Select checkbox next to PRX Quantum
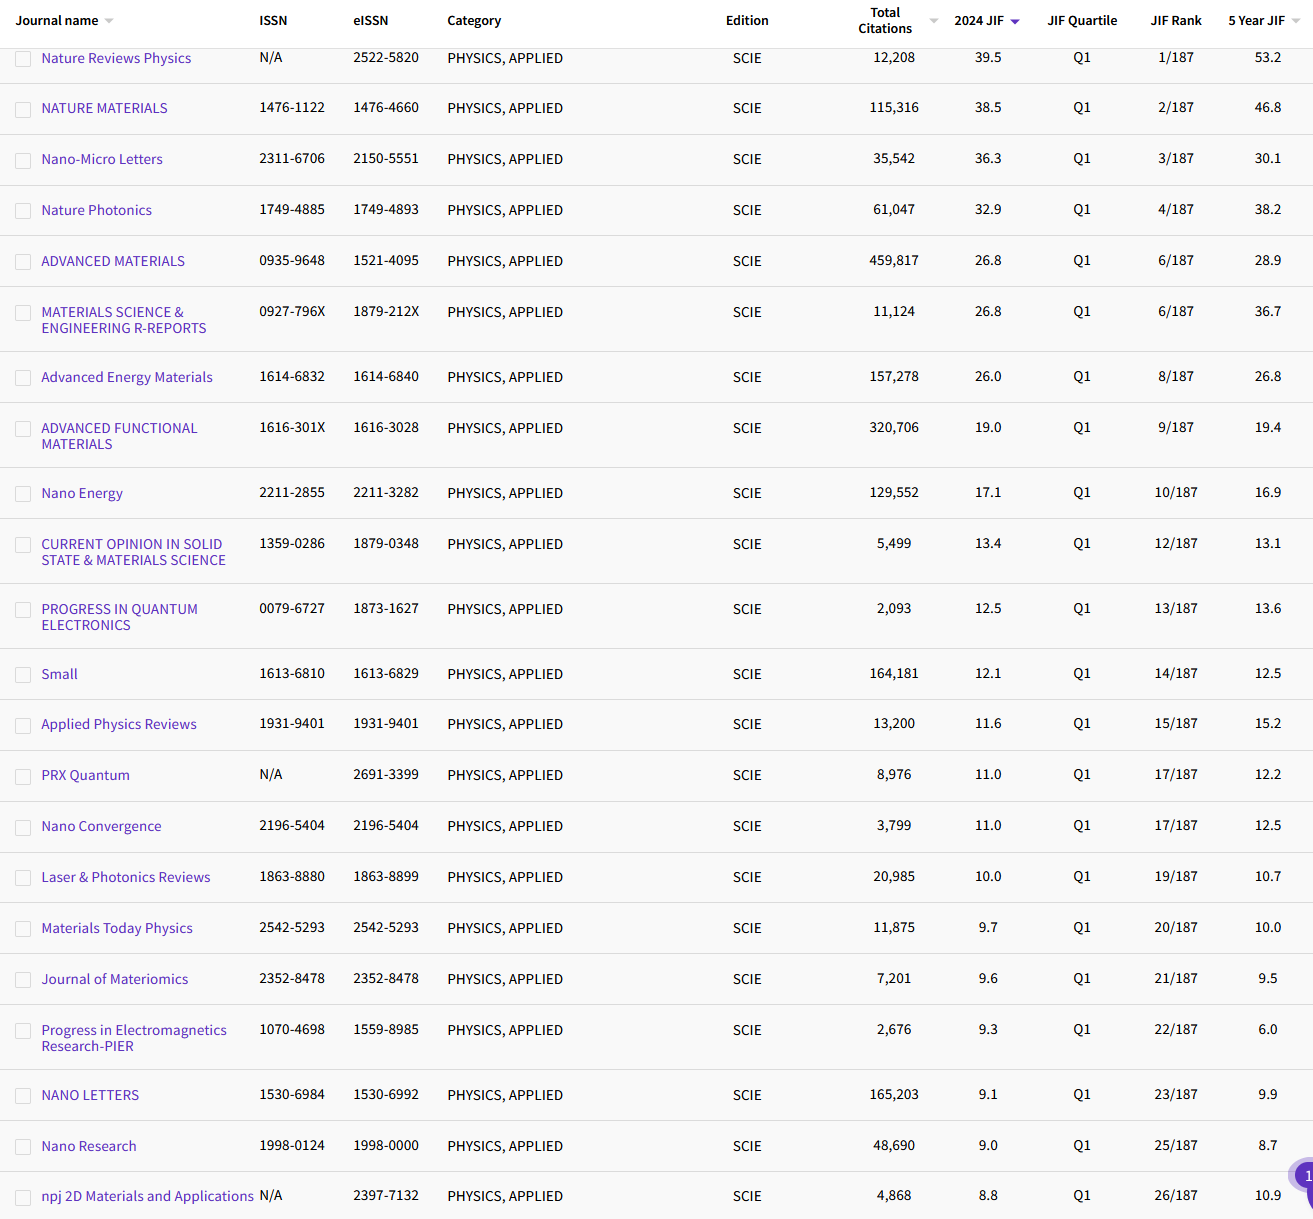This screenshot has height=1219, width=1313. pos(23,776)
